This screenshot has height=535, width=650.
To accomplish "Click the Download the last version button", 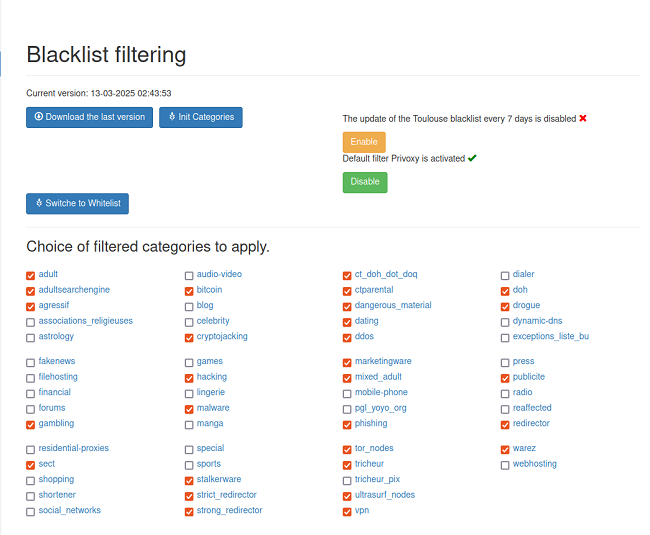I will click(x=90, y=117).
